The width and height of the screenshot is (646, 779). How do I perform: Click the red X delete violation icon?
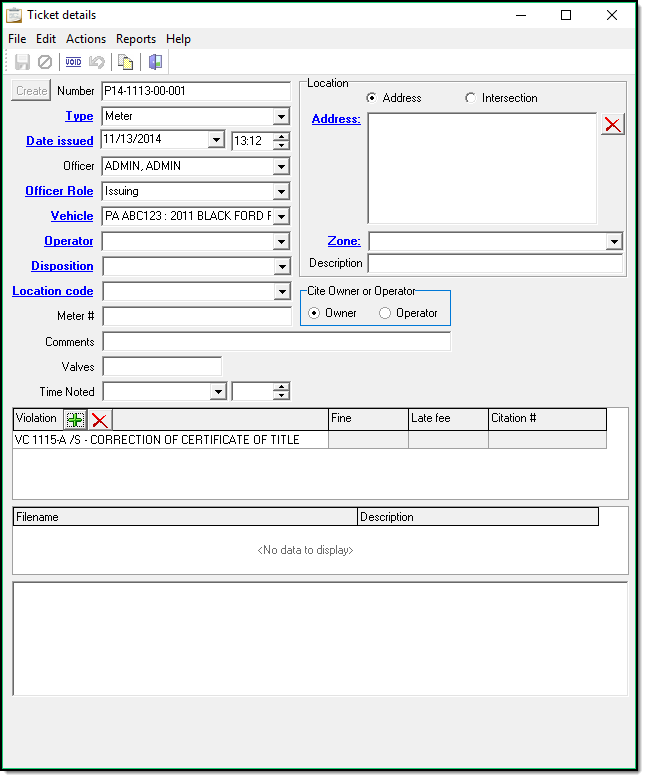pos(100,420)
